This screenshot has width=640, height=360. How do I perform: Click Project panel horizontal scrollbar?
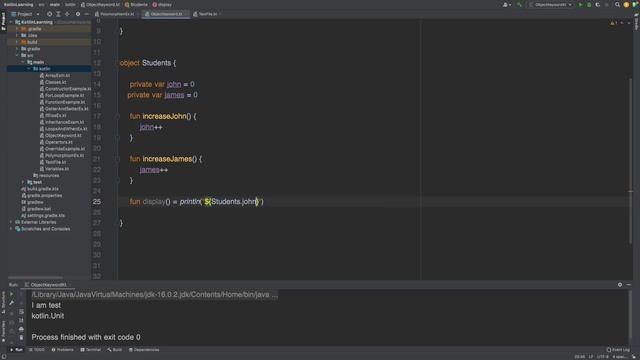(36, 278)
